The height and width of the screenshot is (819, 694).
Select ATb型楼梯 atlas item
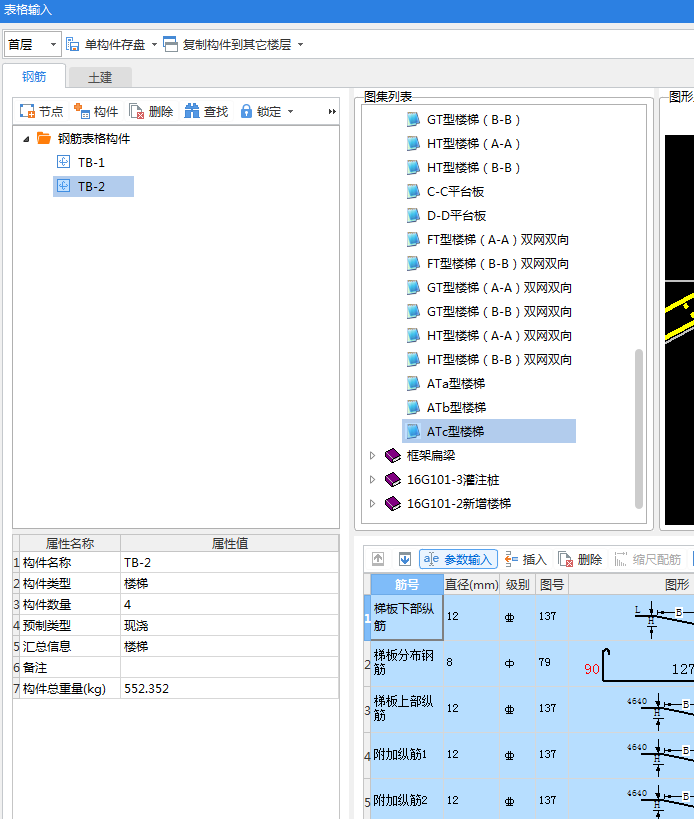point(456,408)
